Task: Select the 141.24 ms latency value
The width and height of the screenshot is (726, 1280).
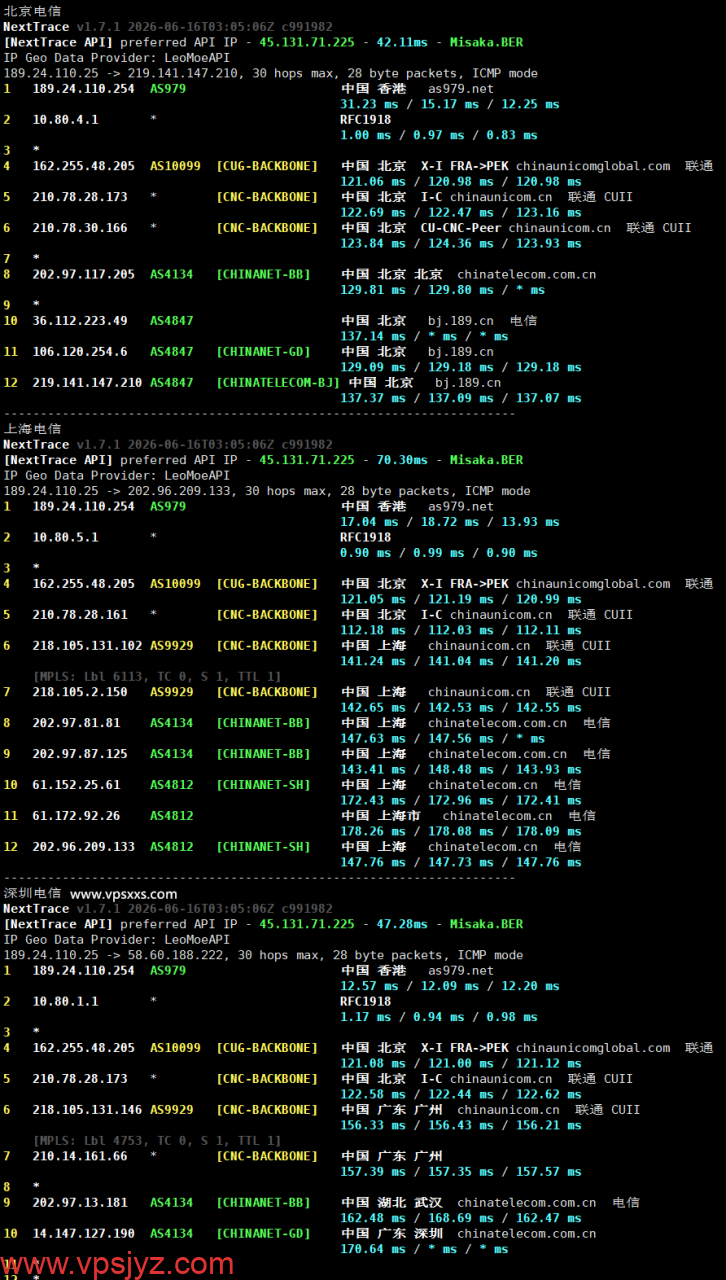Action: [373, 661]
